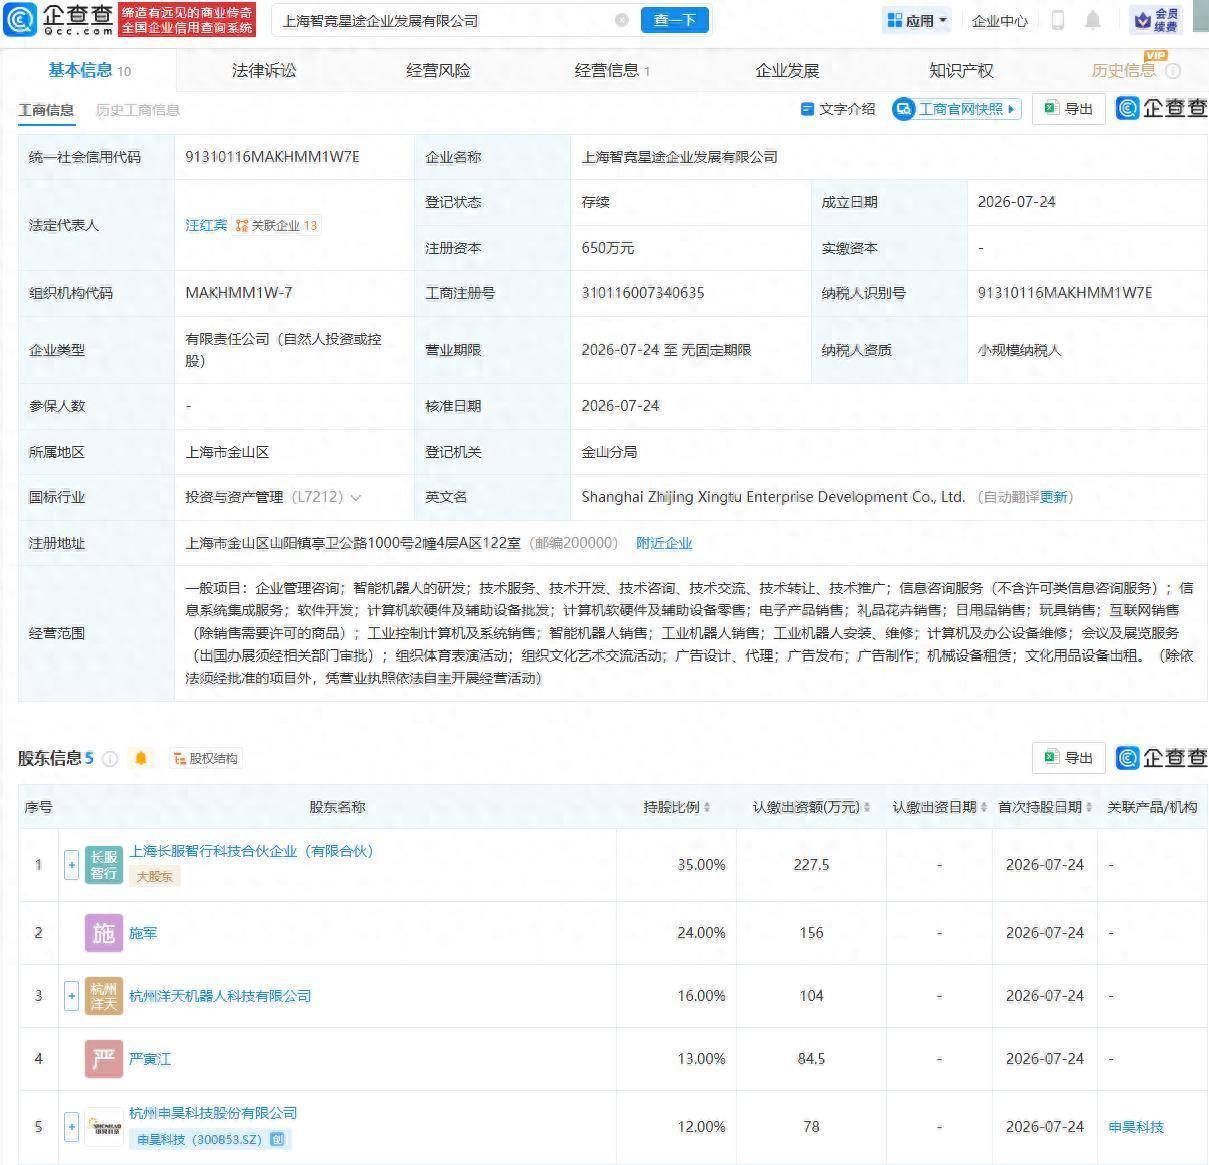Open the 知识产权 tab

pyautogui.click(x=961, y=70)
